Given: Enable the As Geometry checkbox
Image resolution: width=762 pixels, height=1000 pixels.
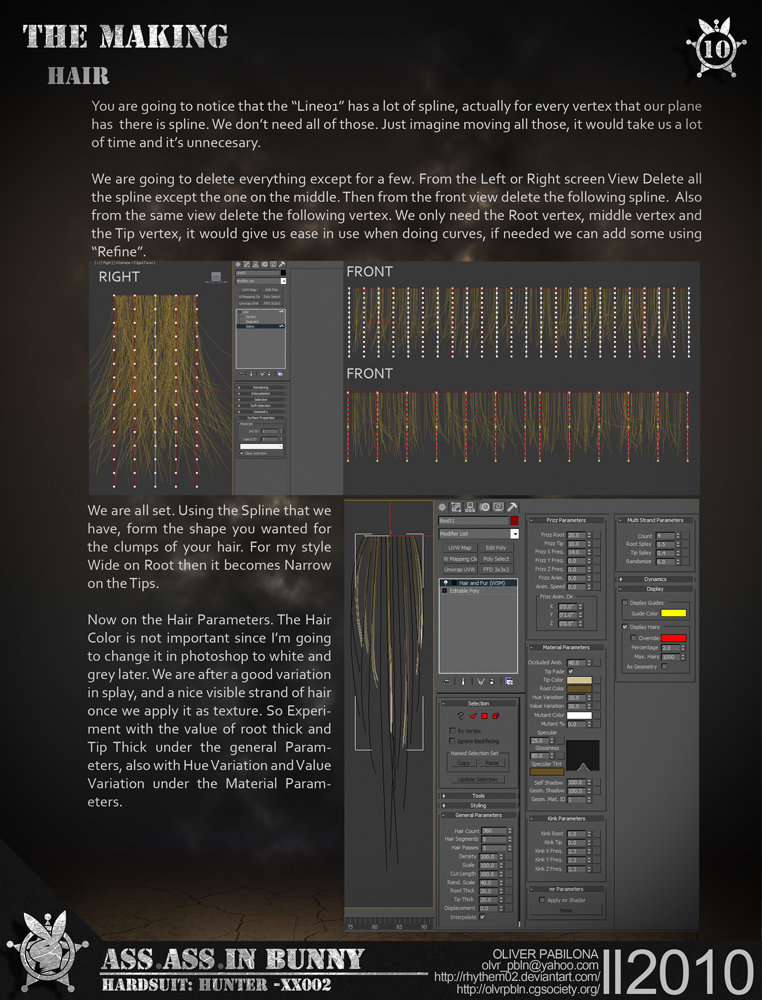Looking at the screenshot, I should coord(664,666).
